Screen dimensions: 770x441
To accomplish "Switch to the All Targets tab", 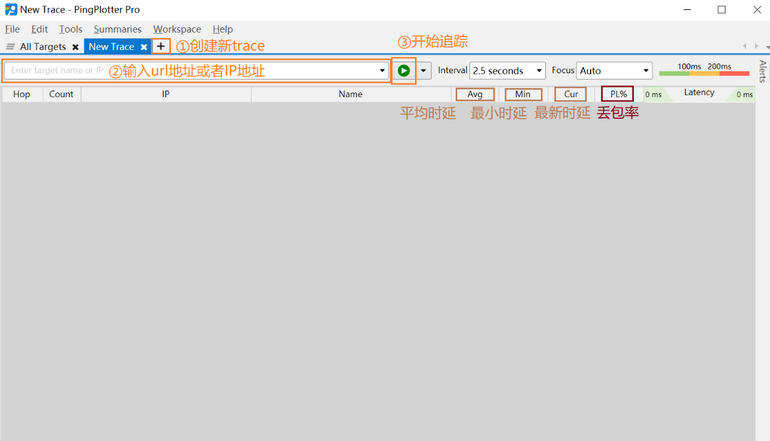I will [43, 47].
